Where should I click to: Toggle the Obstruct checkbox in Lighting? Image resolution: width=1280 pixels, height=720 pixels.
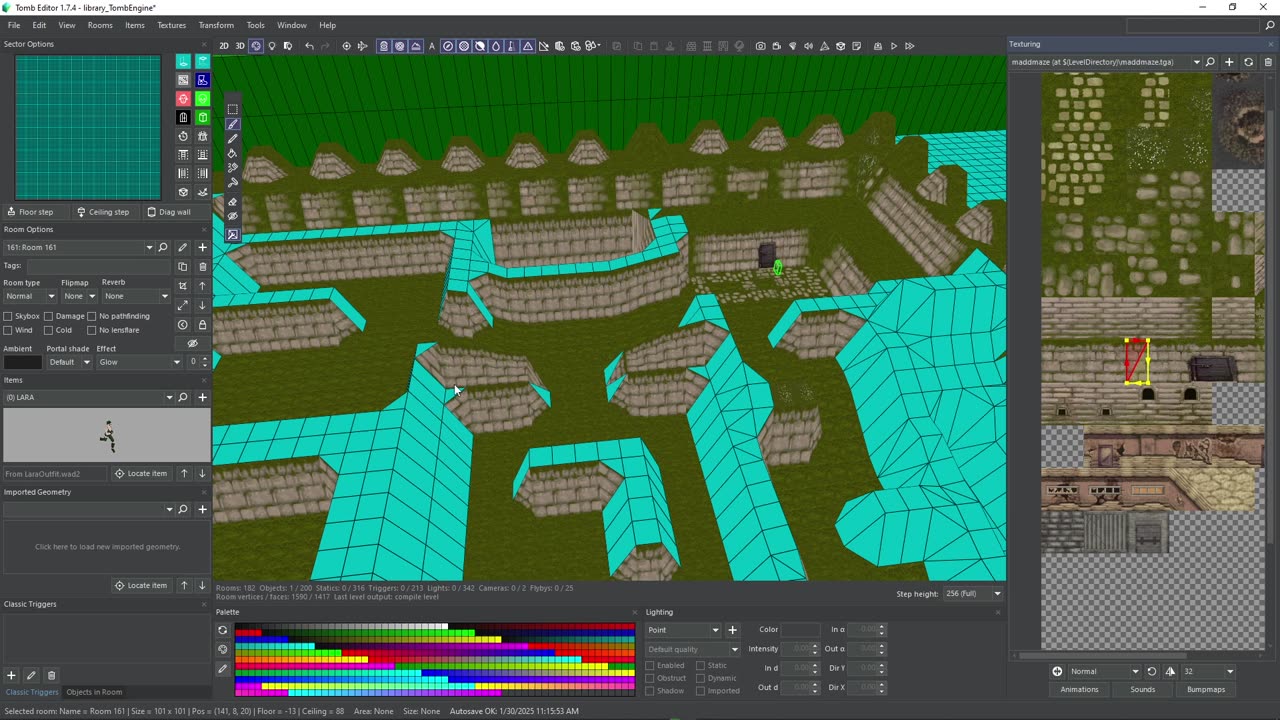click(x=650, y=678)
